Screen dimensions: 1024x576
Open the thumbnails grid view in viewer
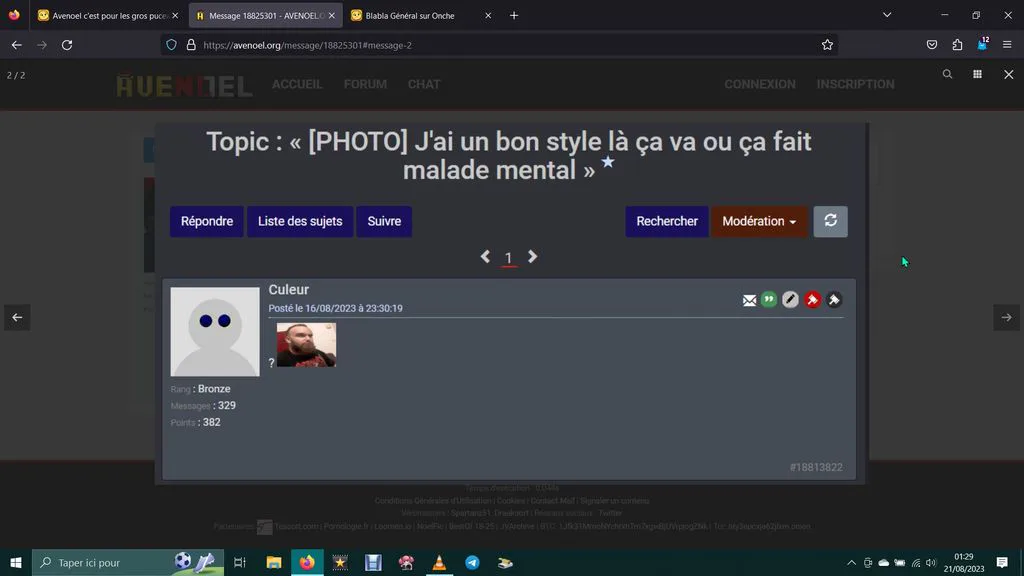[978, 74]
